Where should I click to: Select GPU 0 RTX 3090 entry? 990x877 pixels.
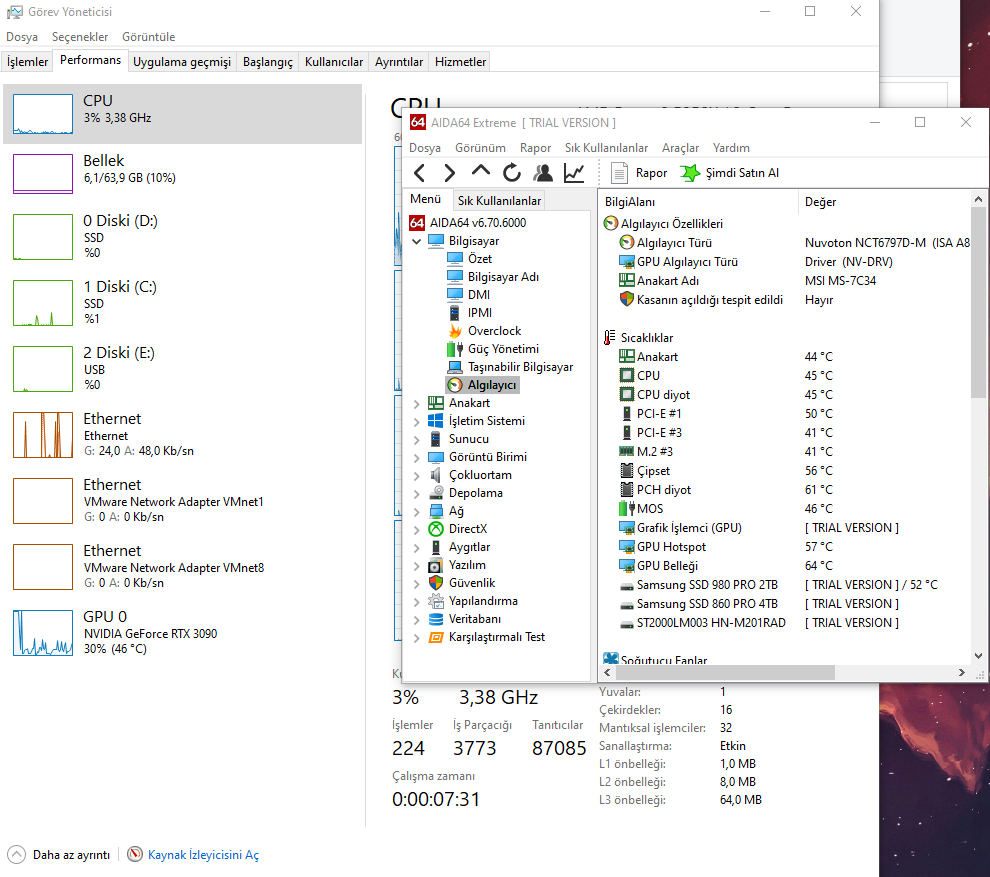(182, 633)
